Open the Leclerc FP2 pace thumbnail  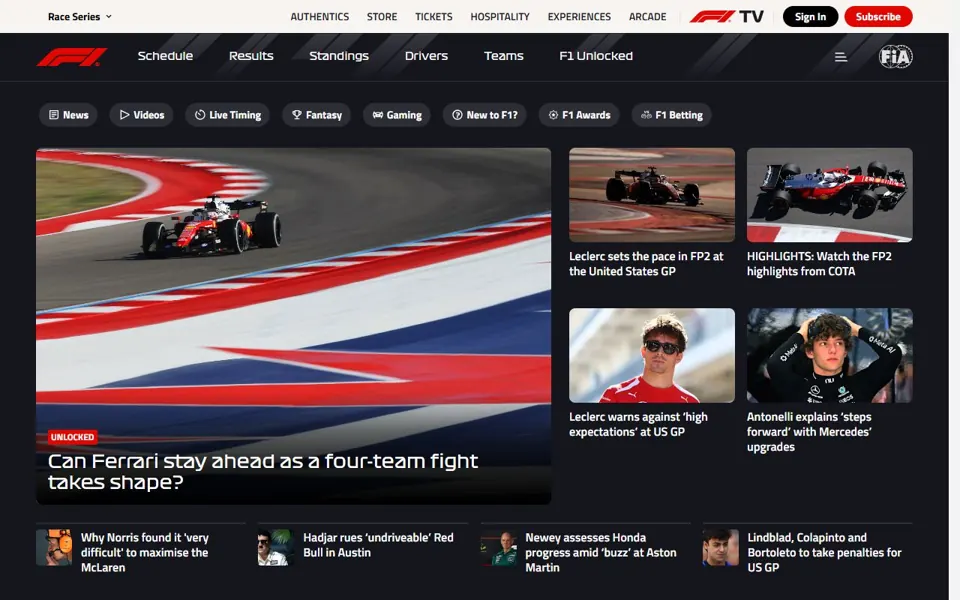[x=651, y=195]
